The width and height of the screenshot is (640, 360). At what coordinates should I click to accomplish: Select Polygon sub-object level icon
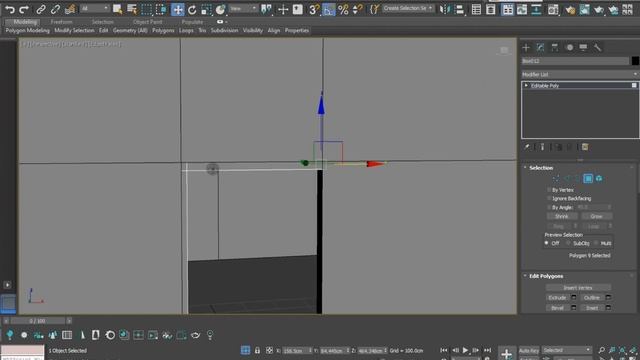(588, 178)
